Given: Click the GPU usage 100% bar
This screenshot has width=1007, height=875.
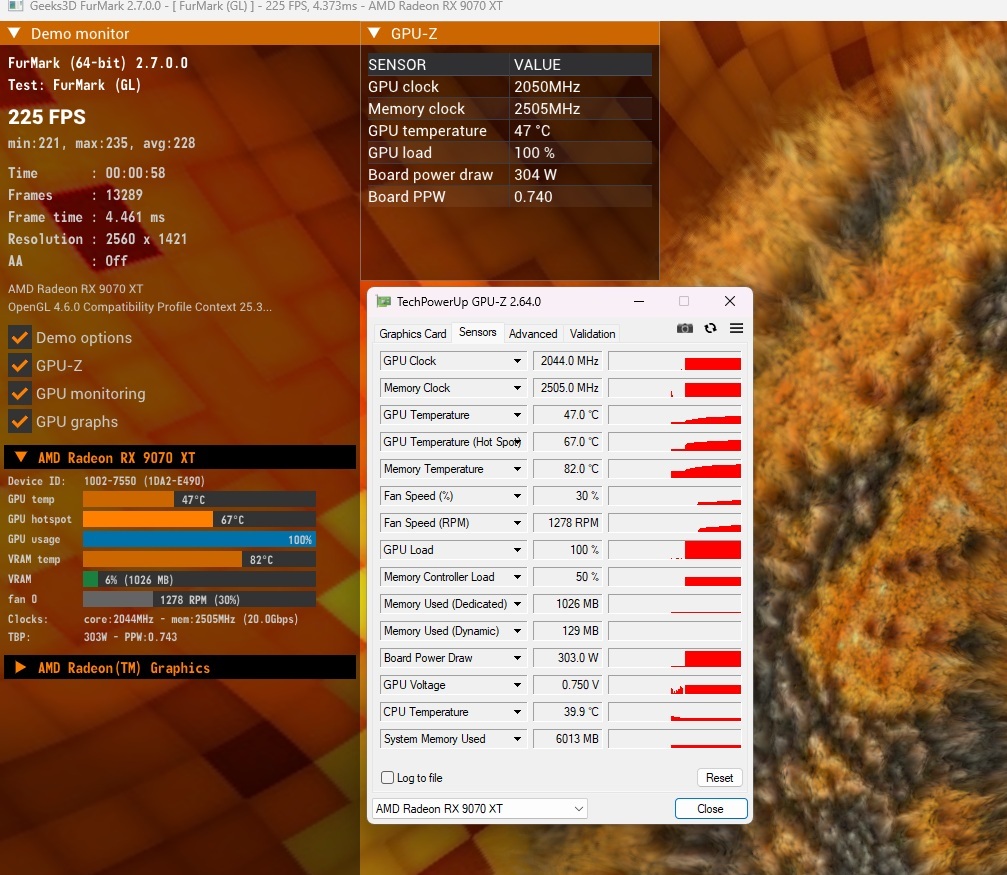Looking at the screenshot, I should click(x=199, y=539).
